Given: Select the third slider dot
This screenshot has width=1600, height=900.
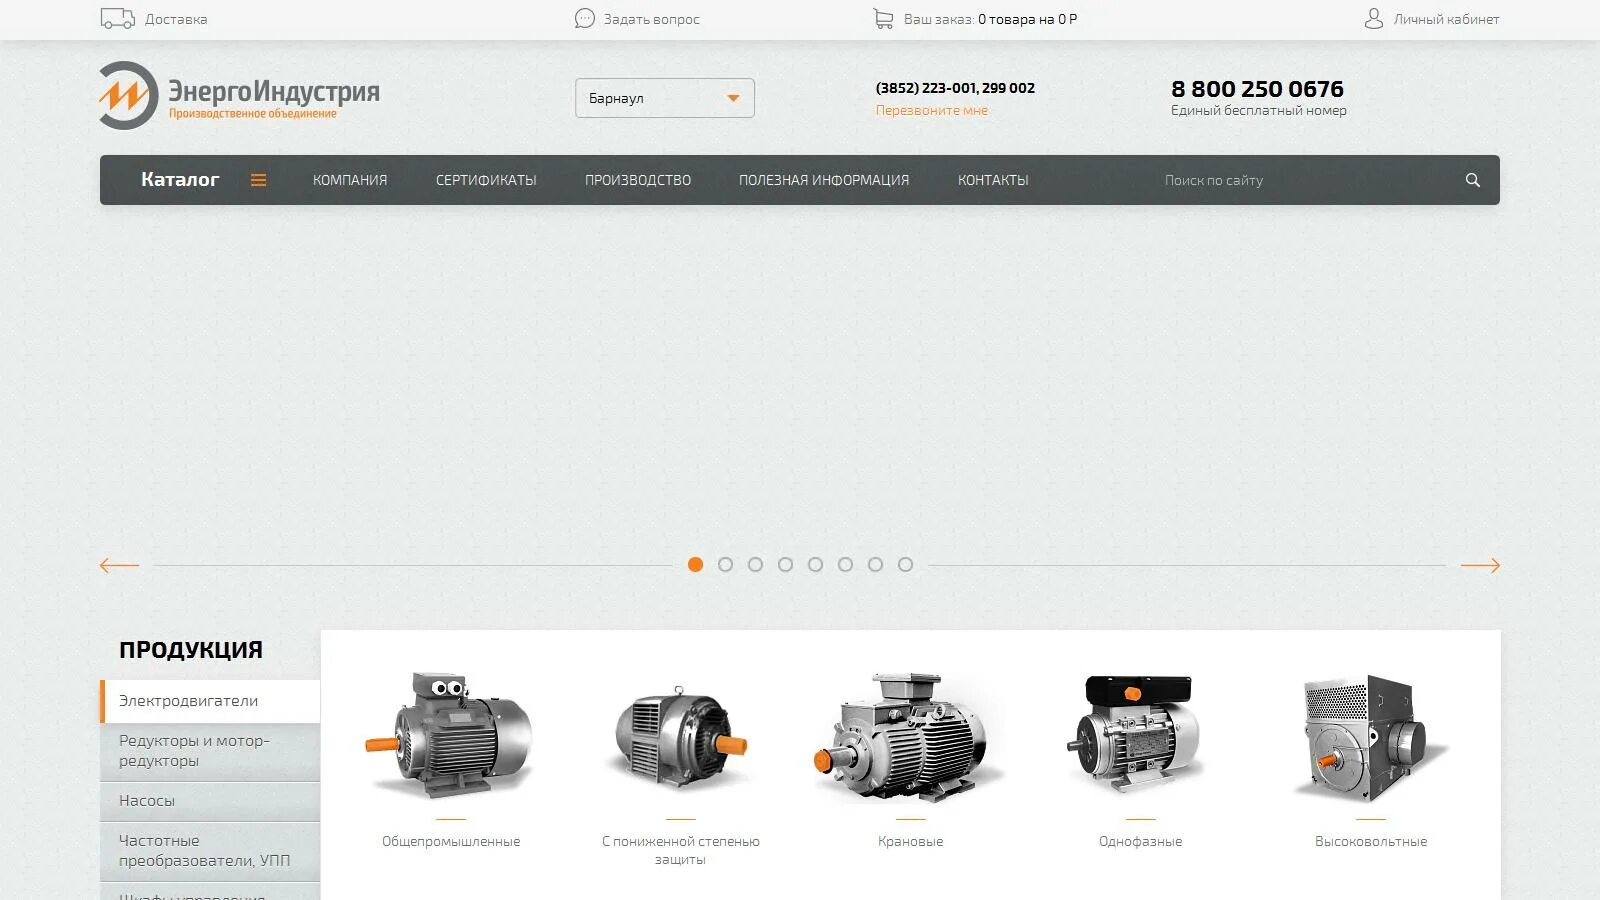Looking at the screenshot, I should point(755,565).
